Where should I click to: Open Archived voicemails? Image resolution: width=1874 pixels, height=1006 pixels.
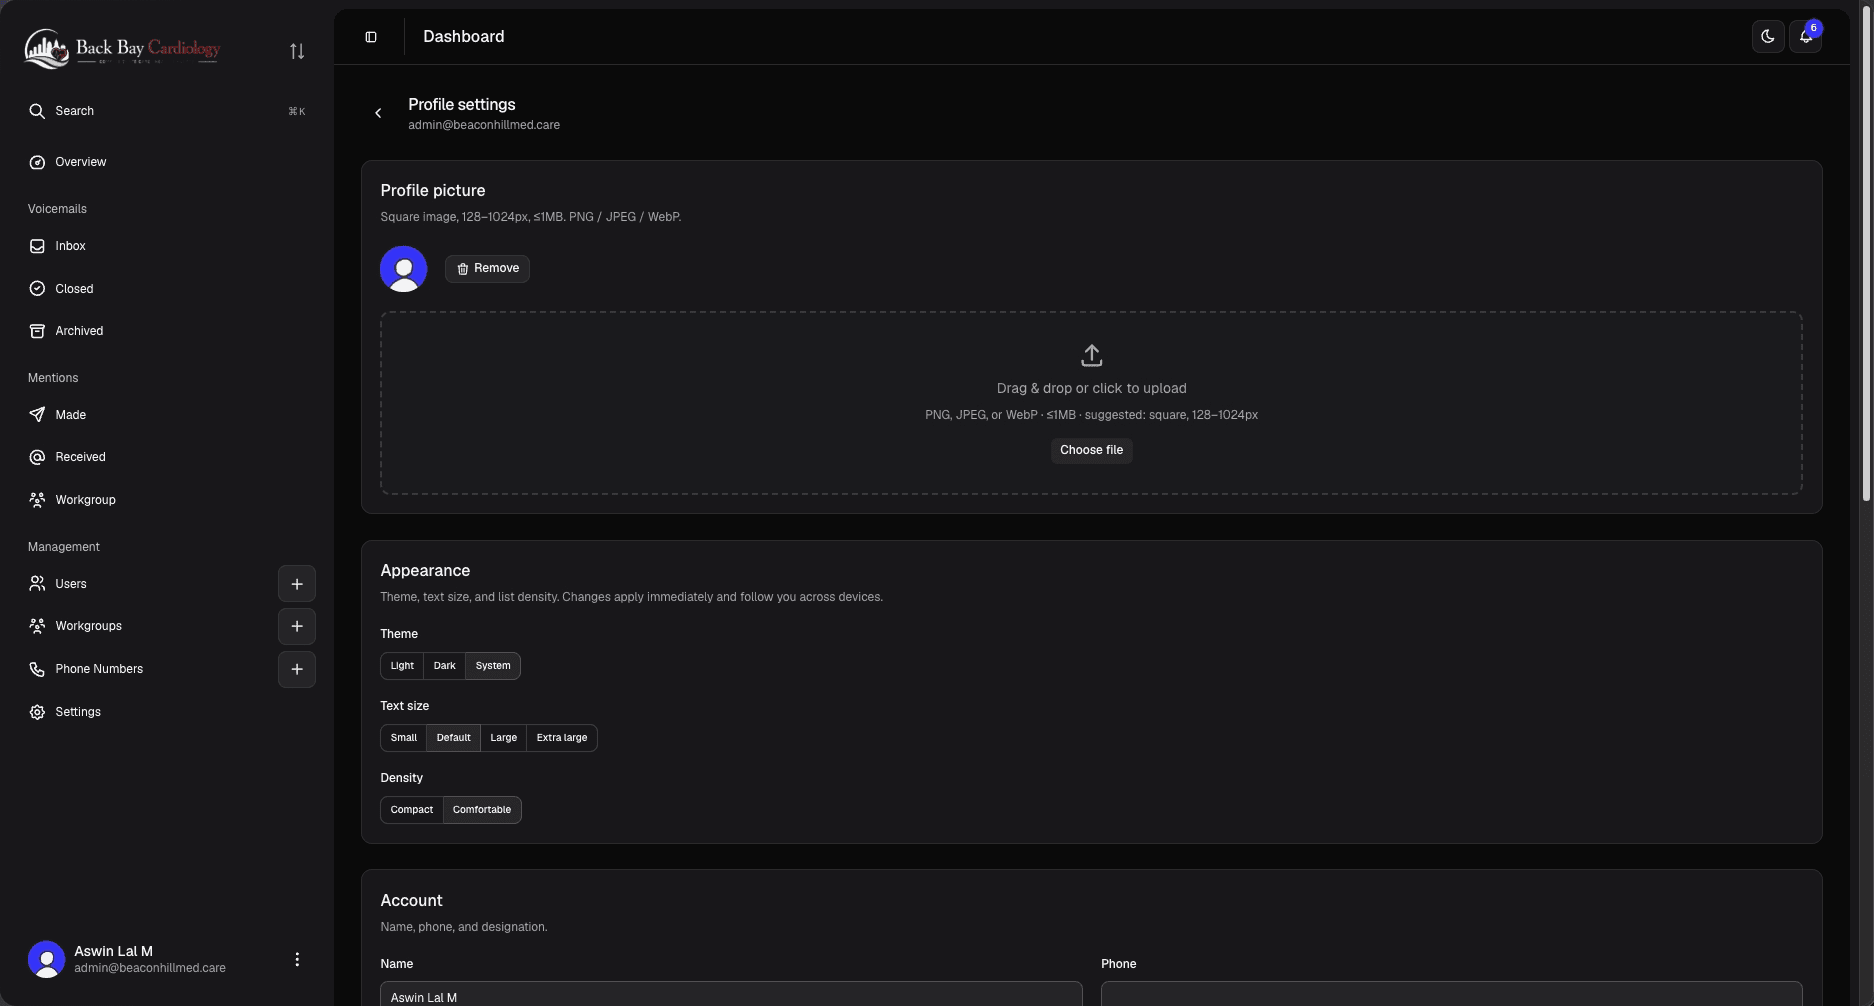167,331
